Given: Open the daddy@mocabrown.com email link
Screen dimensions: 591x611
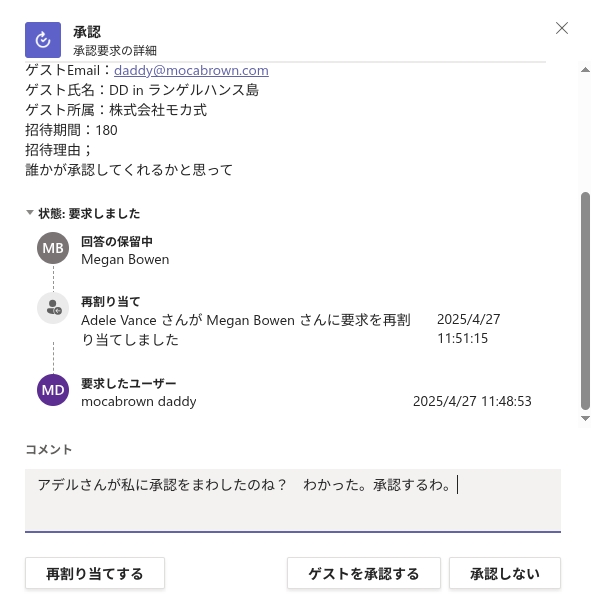Looking at the screenshot, I should pos(191,70).
